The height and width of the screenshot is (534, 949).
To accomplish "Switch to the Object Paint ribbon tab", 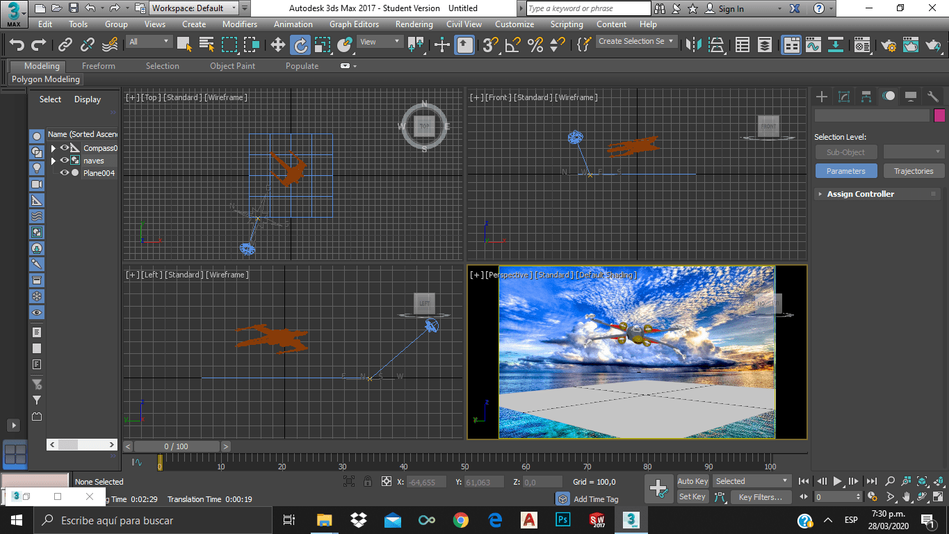I will click(x=232, y=66).
